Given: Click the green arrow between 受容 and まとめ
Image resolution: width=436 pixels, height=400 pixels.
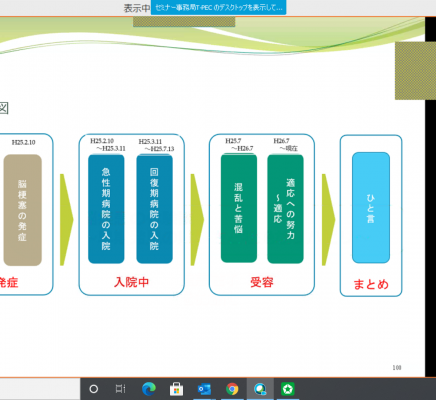Looking at the screenshot, I should click(x=328, y=220).
